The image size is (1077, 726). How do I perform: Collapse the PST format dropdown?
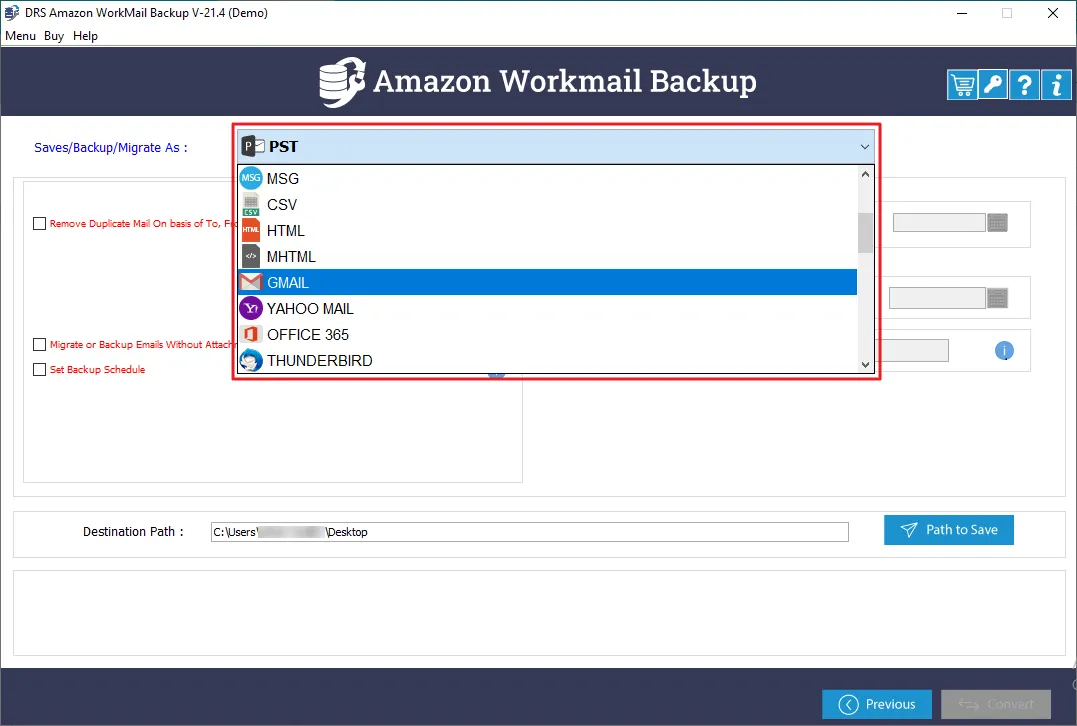pyautogui.click(x=865, y=146)
